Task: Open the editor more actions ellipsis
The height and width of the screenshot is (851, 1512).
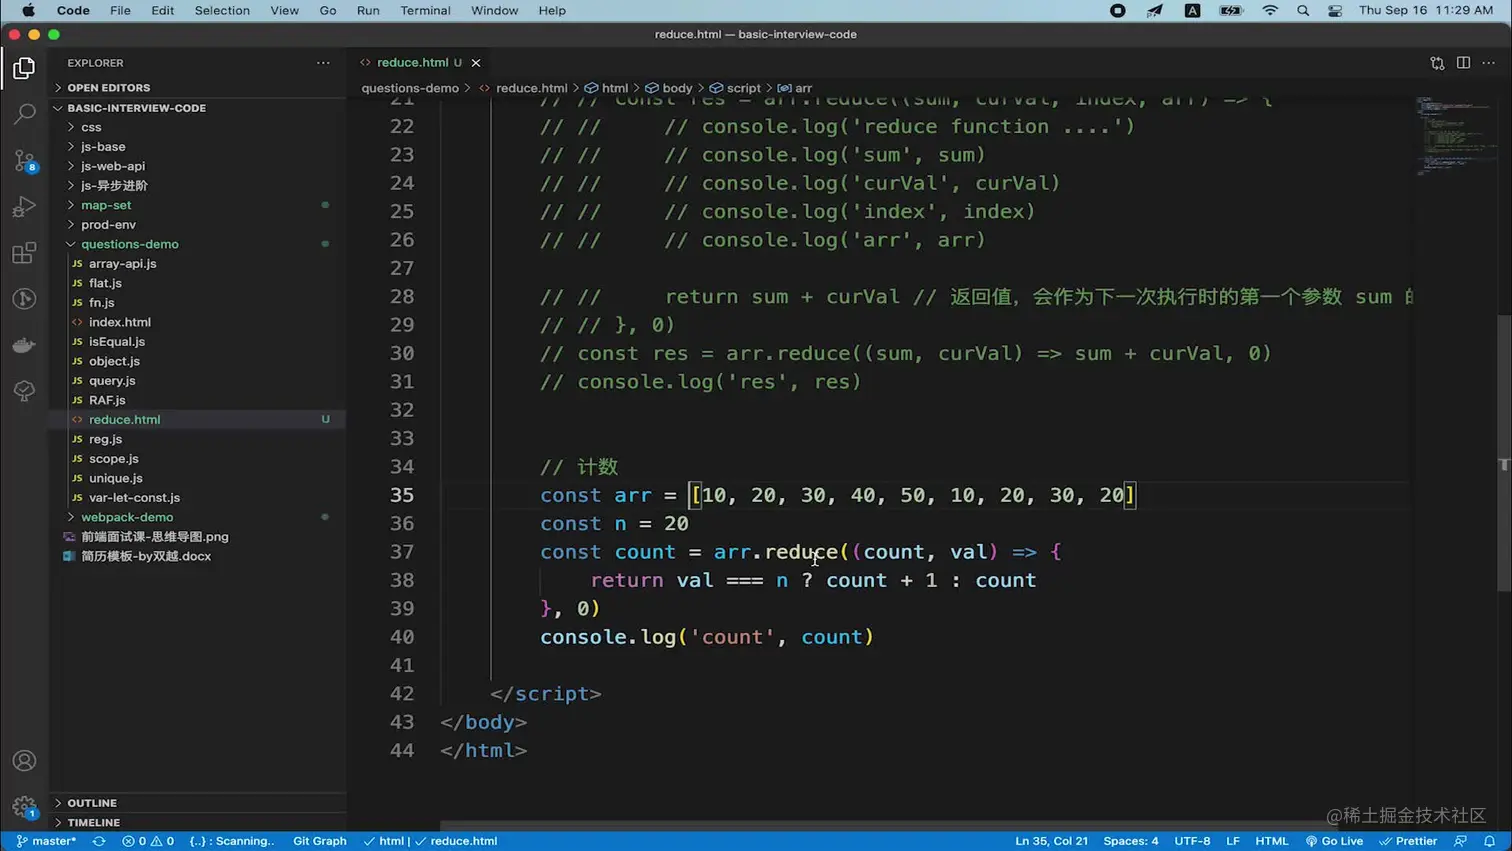Action: tap(1489, 62)
